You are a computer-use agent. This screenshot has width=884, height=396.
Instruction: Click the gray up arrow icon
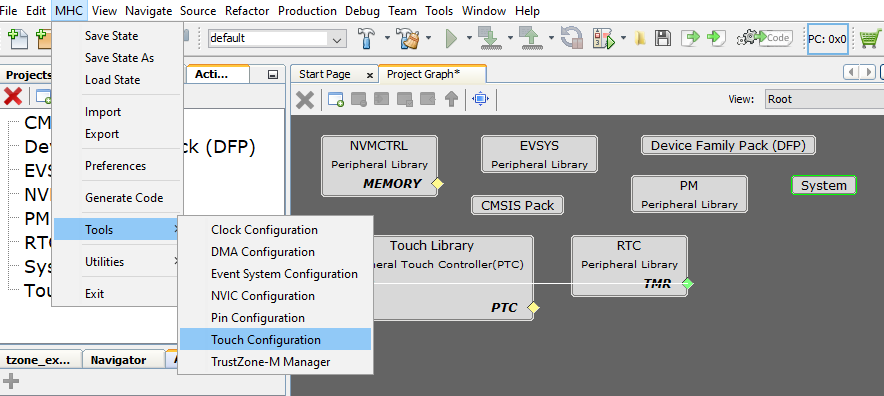coord(451,100)
